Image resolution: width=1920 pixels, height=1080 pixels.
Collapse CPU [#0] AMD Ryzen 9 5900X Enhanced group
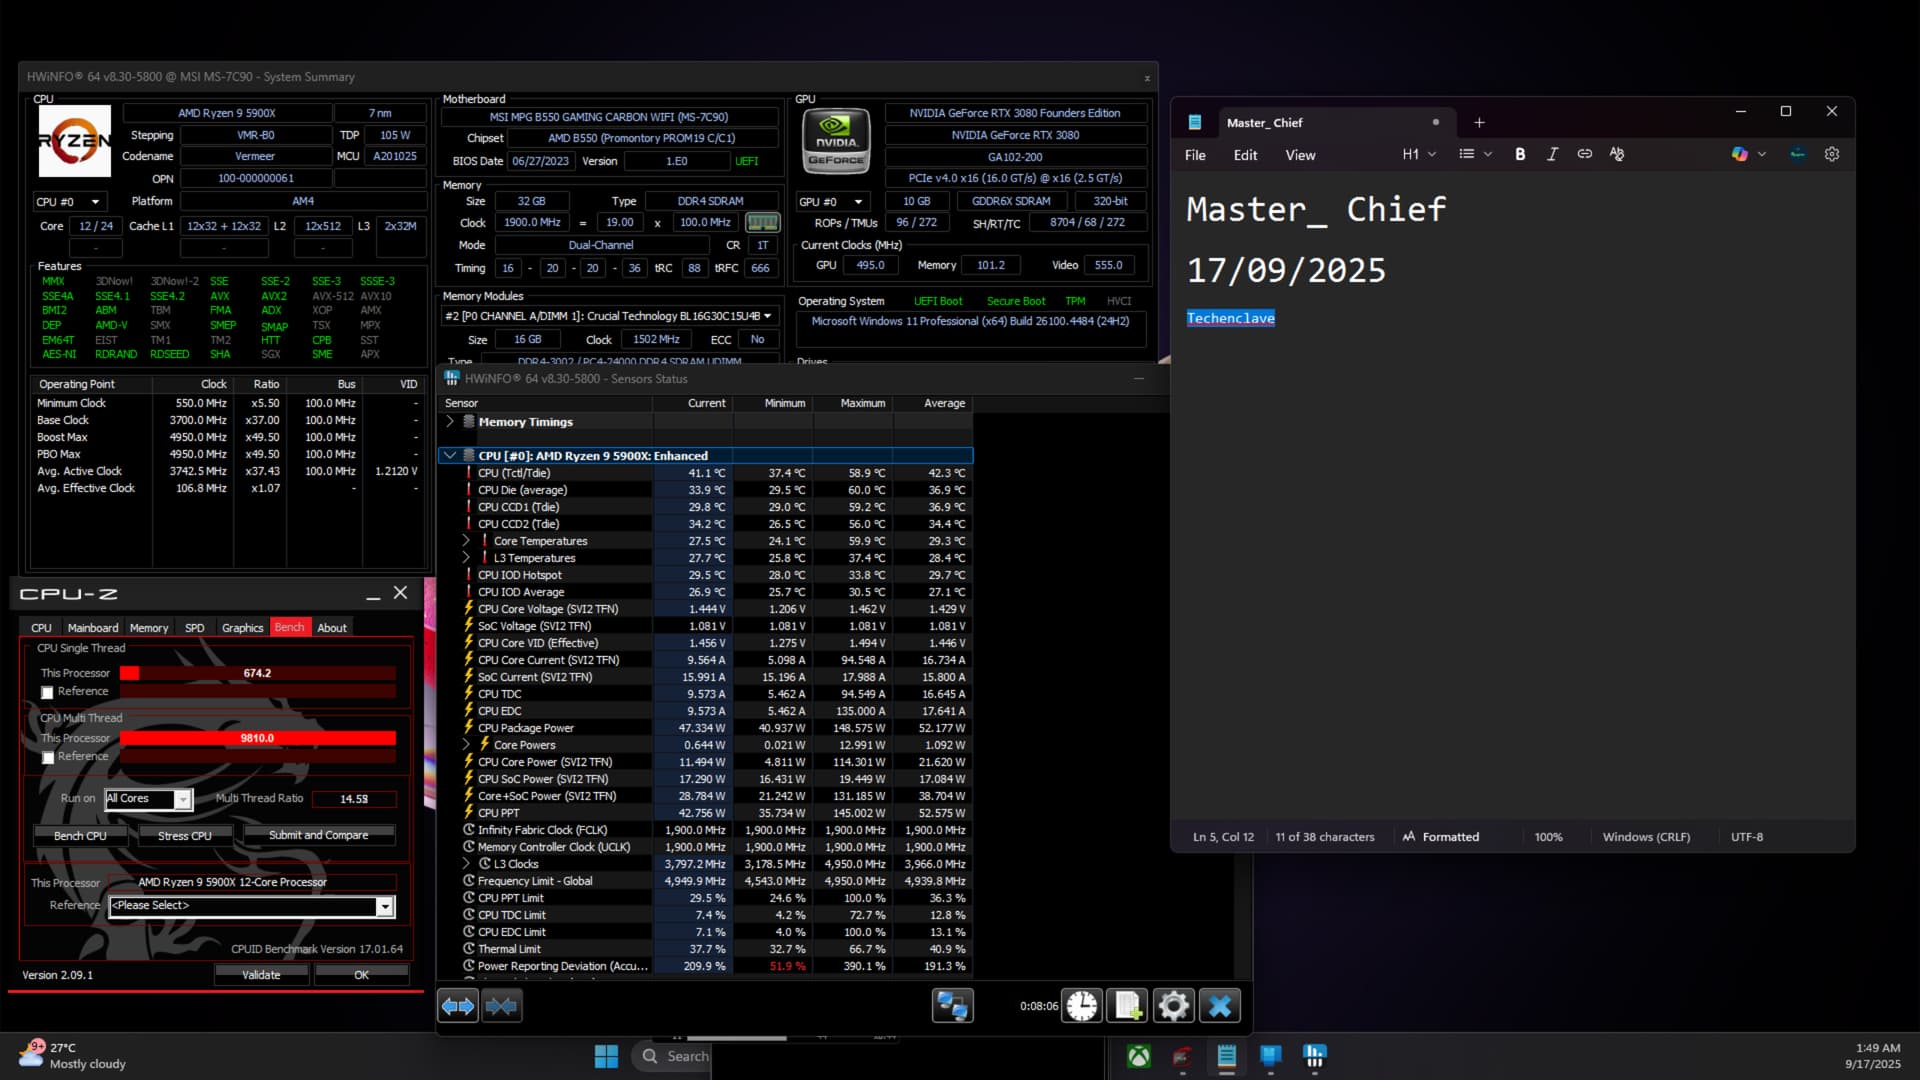click(450, 455)
